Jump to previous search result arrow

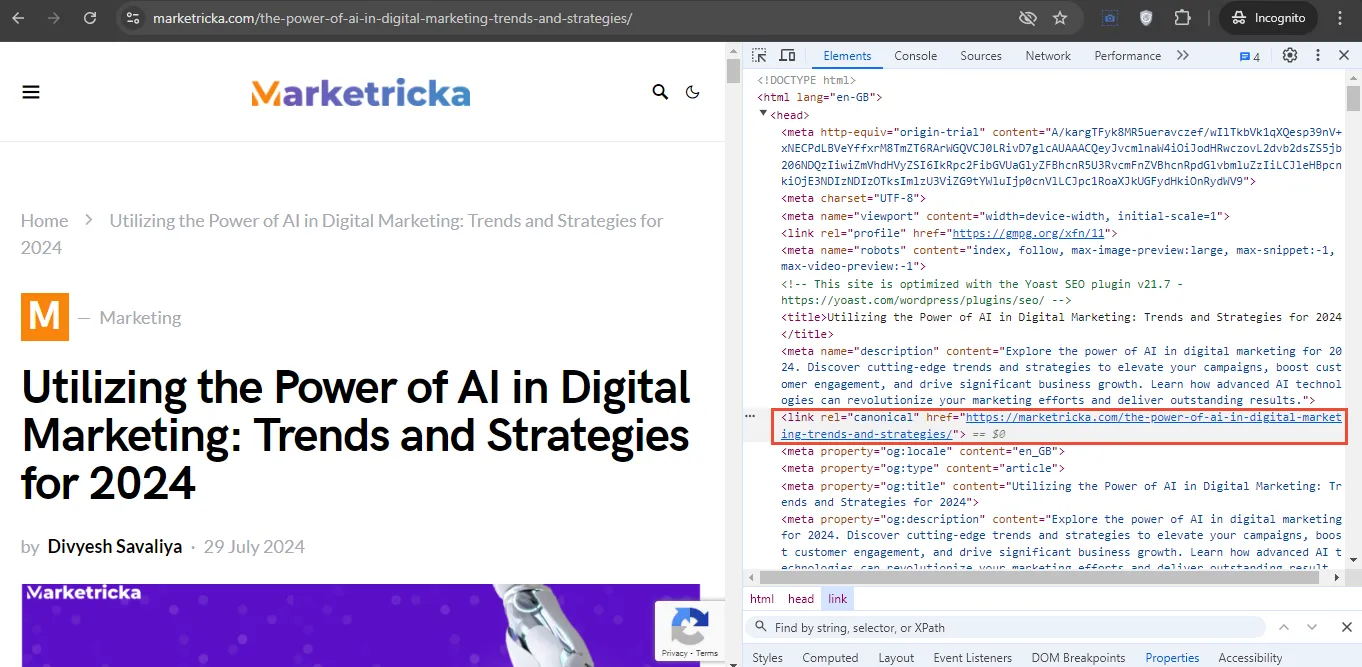pyautogui.click(x=1285, y=627)
